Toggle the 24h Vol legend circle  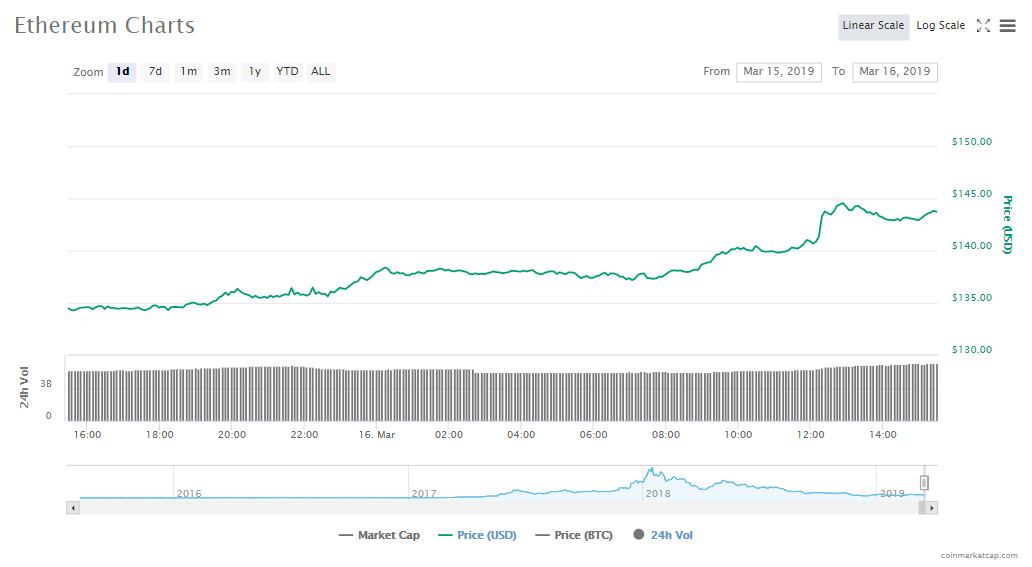click(x=639, y=535)
